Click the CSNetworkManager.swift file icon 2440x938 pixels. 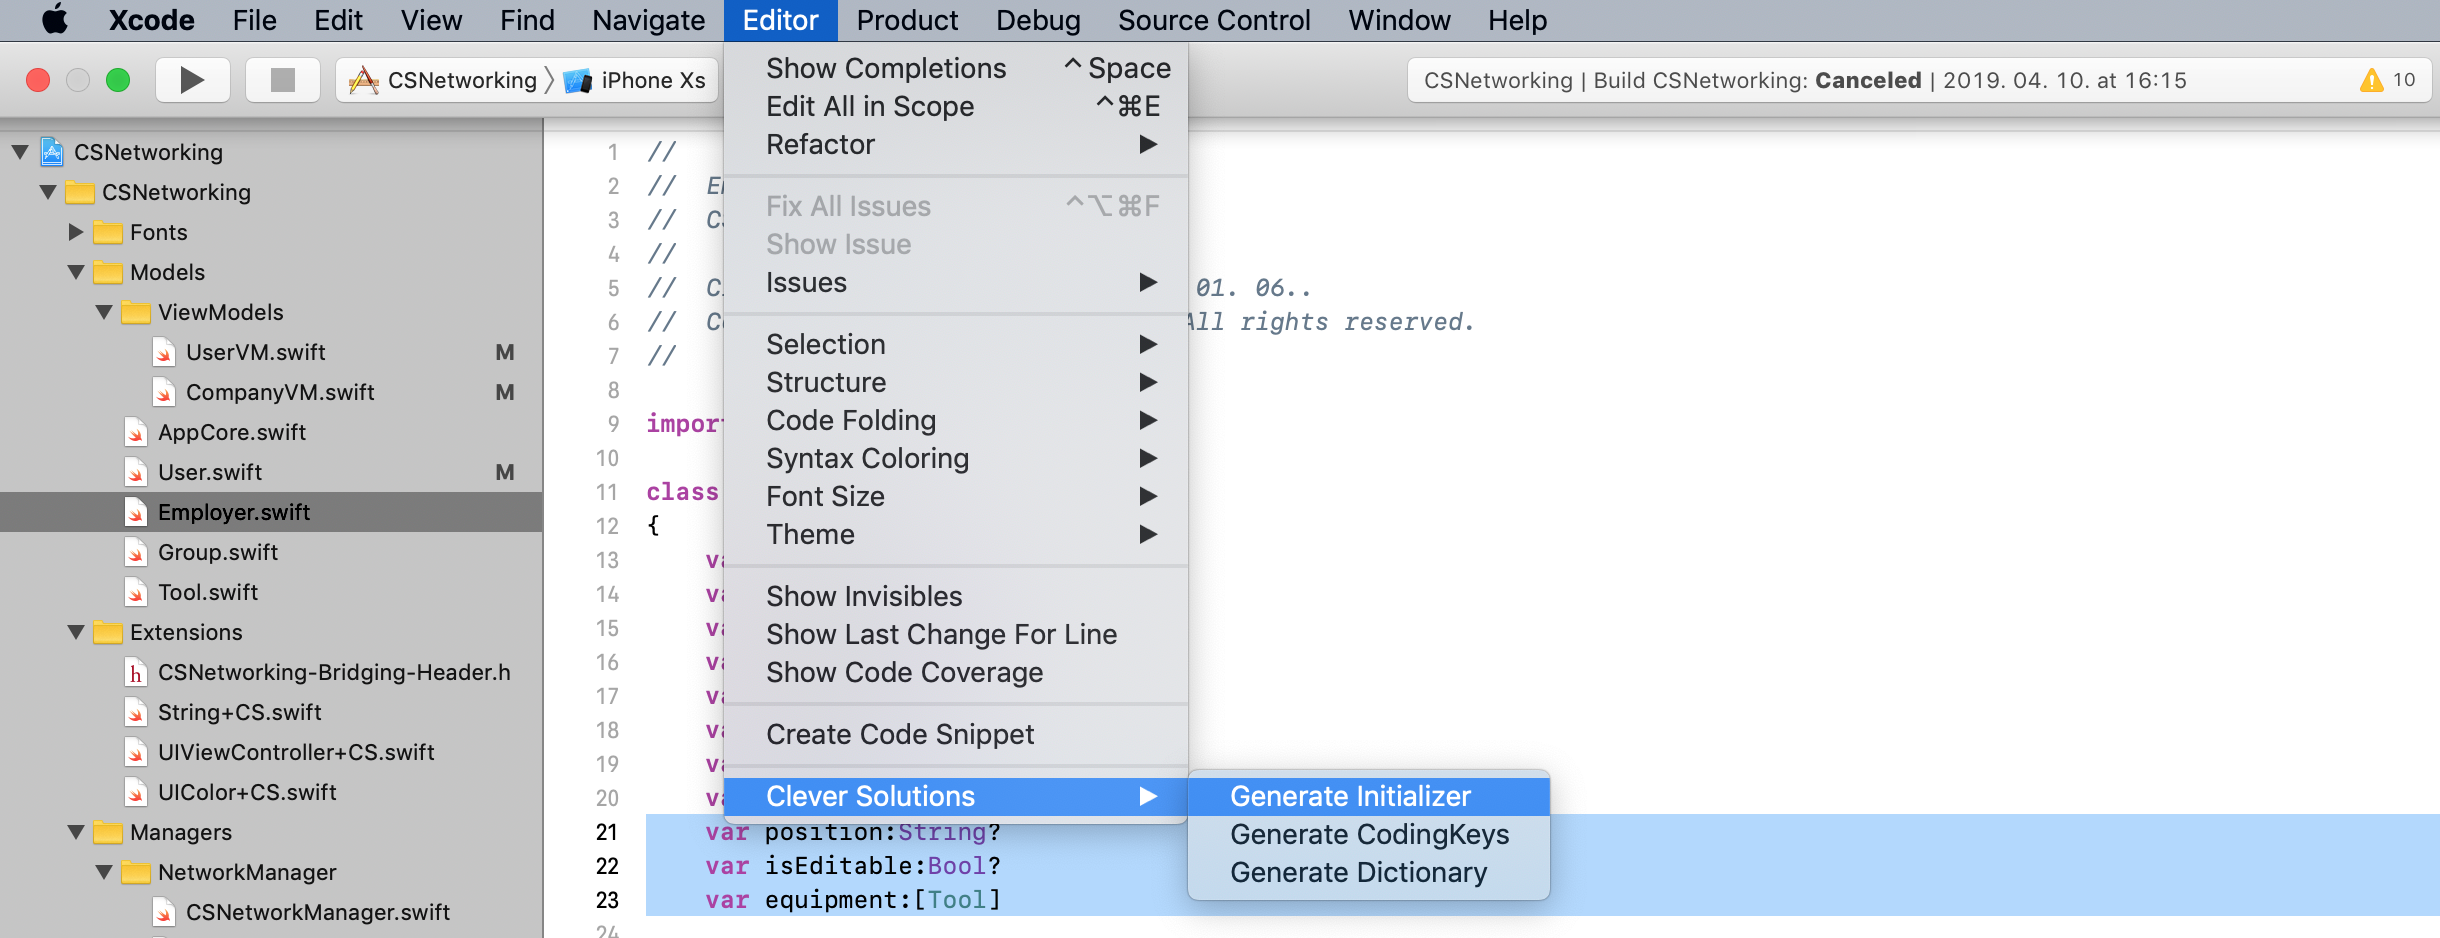tap(164, 912)
